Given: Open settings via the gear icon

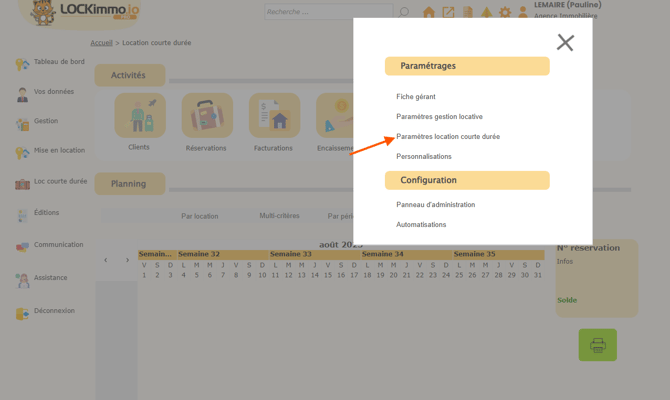Looking at the screenshot, I should point(505,12).
